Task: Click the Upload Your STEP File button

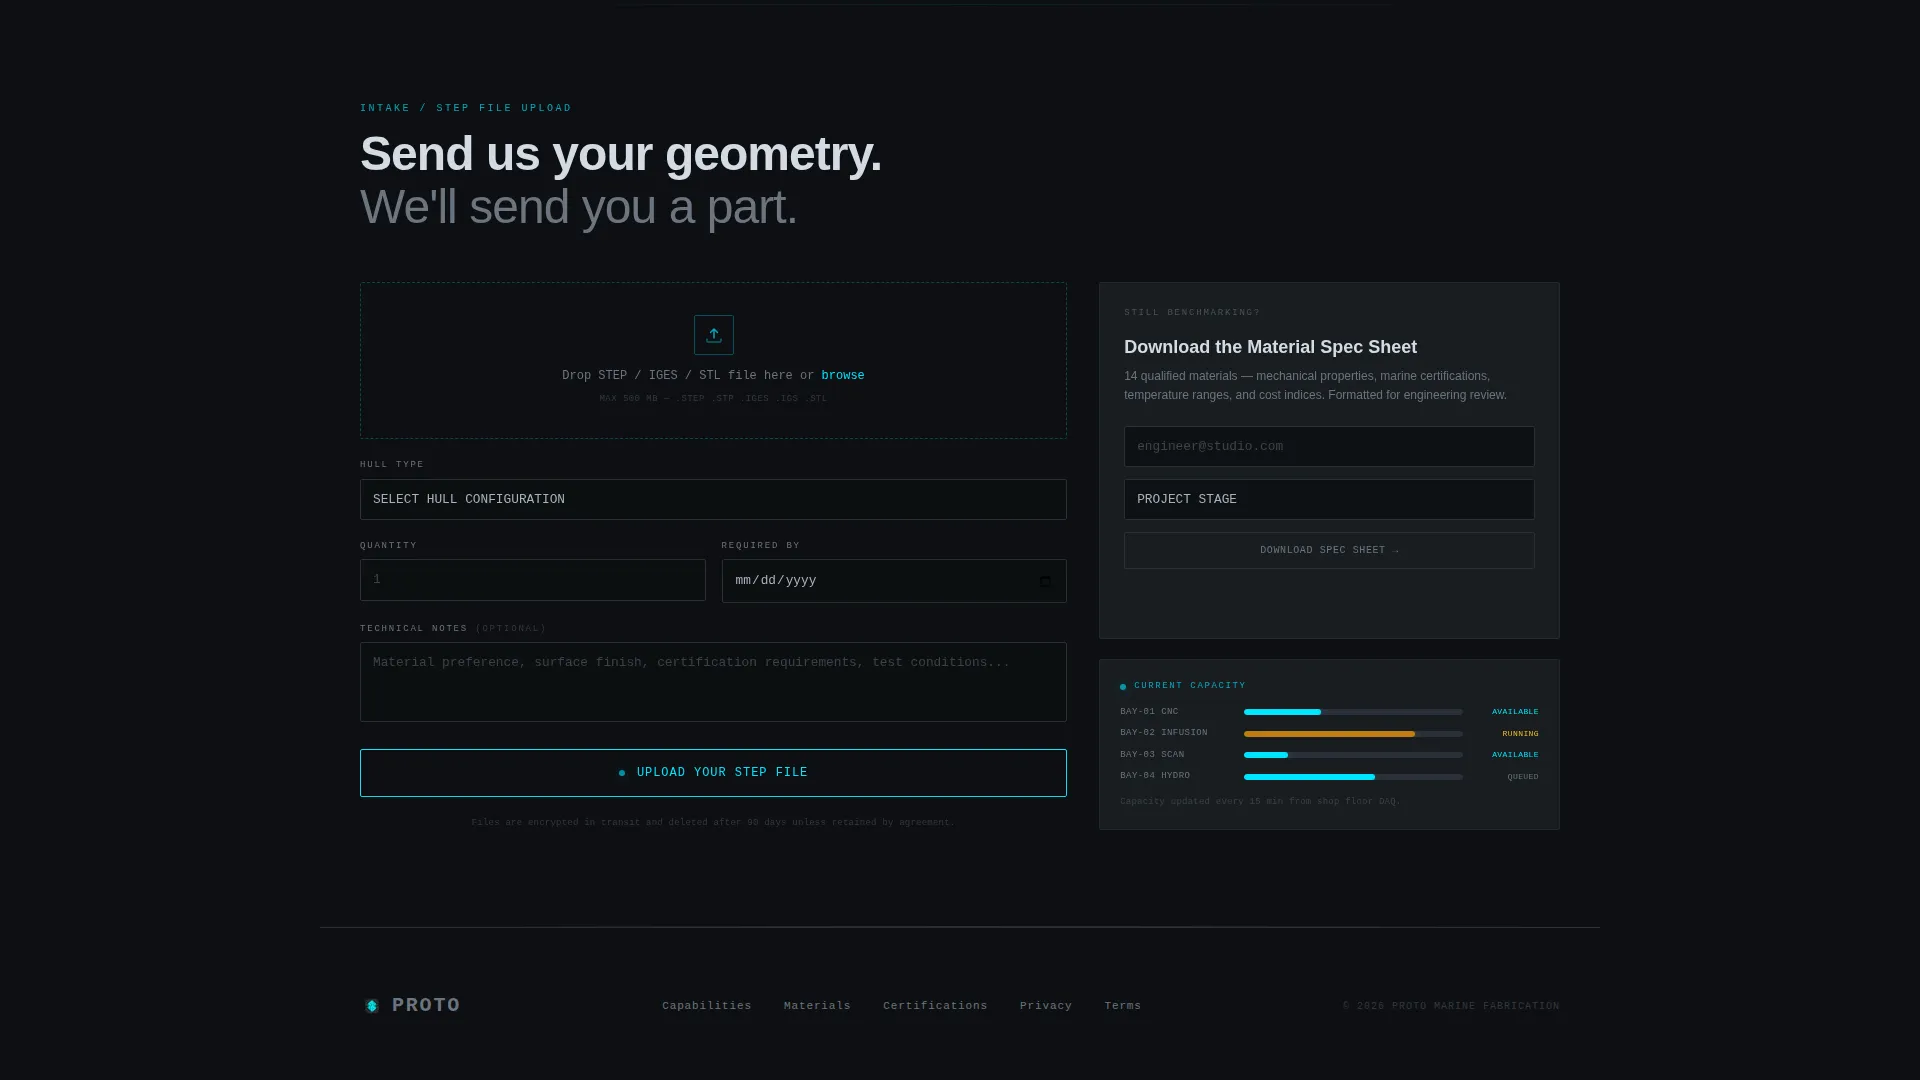Action: point(713,773)
